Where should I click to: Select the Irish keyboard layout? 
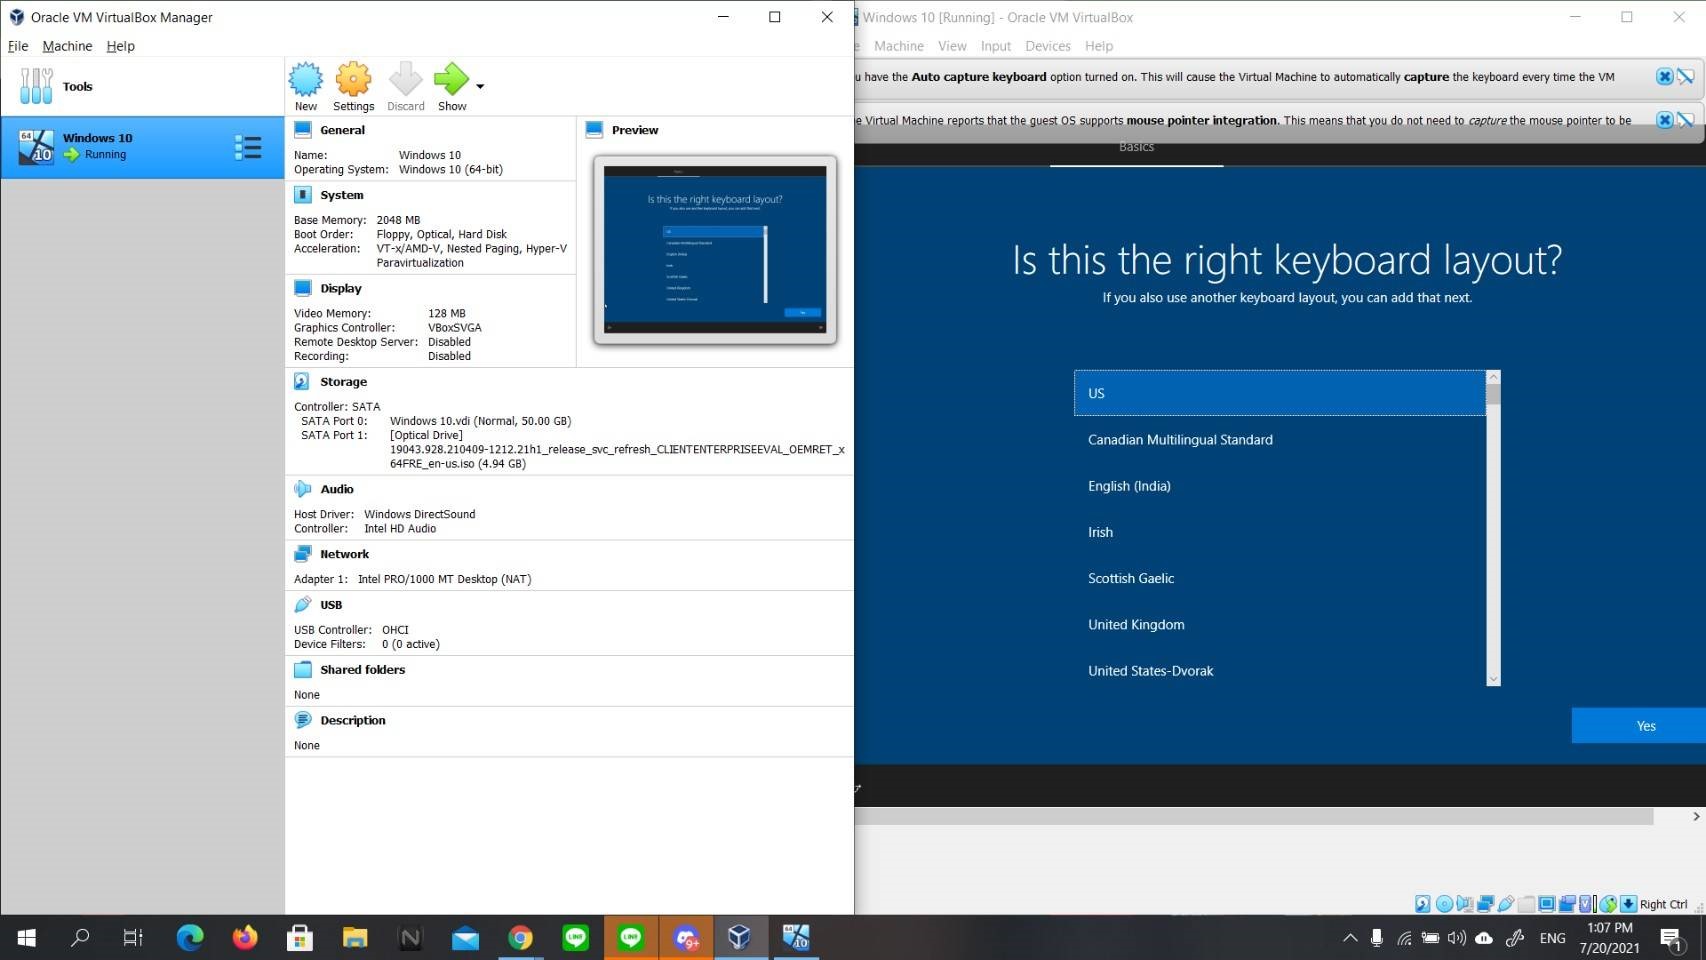(x=1280, y=532)
